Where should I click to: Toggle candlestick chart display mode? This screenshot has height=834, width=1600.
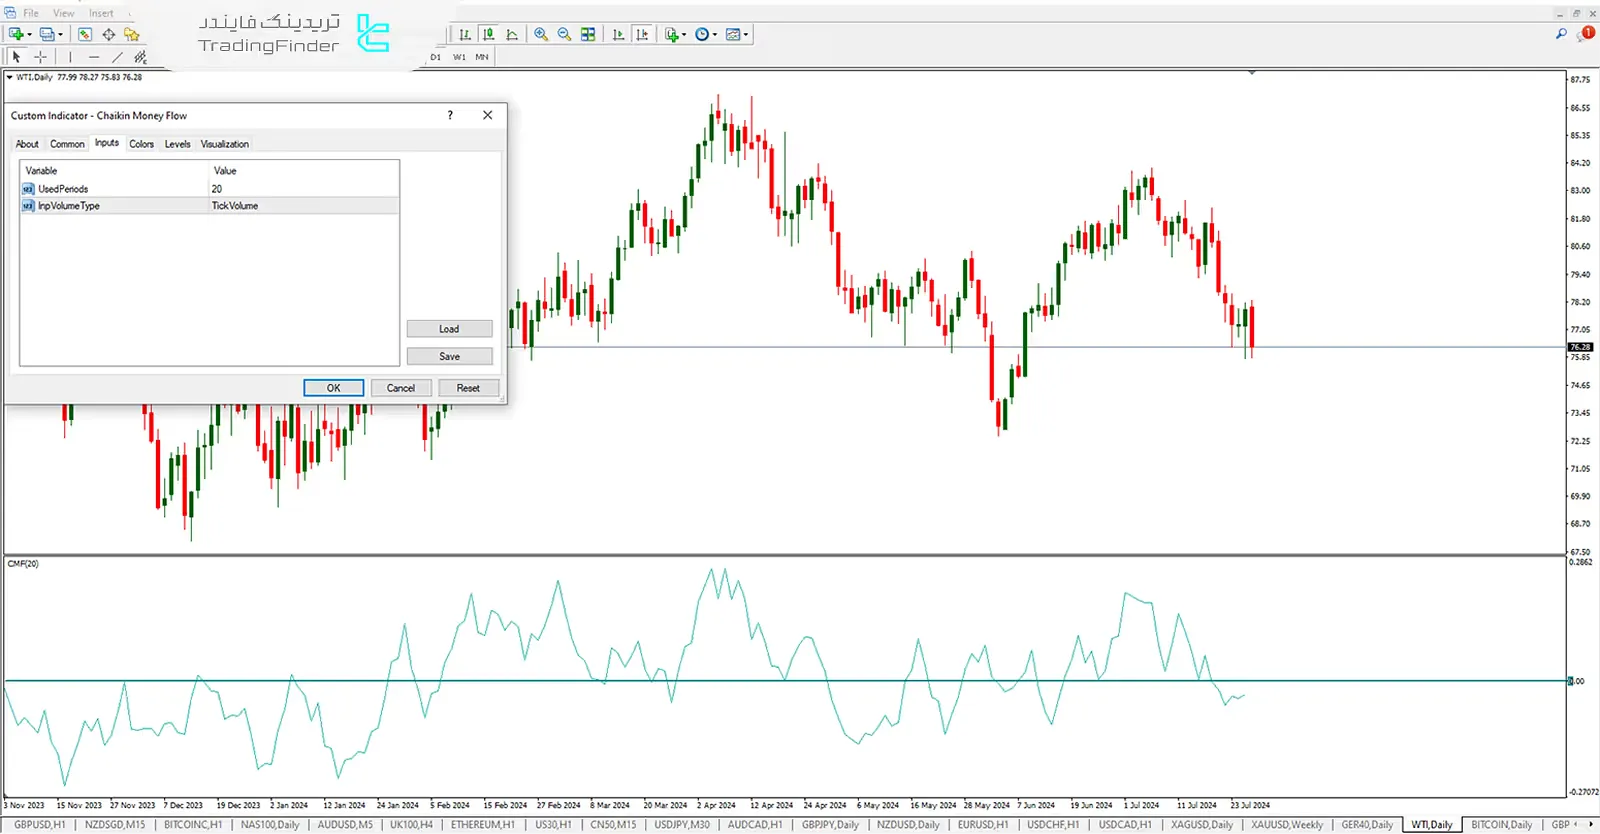tap(489, 34)
